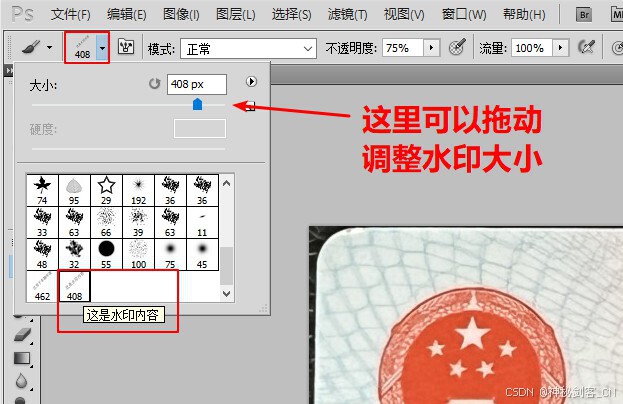
Task: Select the soft round brush 45
Action: (x=202, y=255)
